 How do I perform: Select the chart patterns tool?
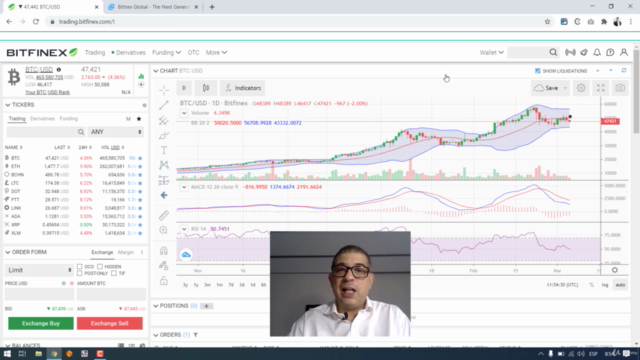pos(164,165)
